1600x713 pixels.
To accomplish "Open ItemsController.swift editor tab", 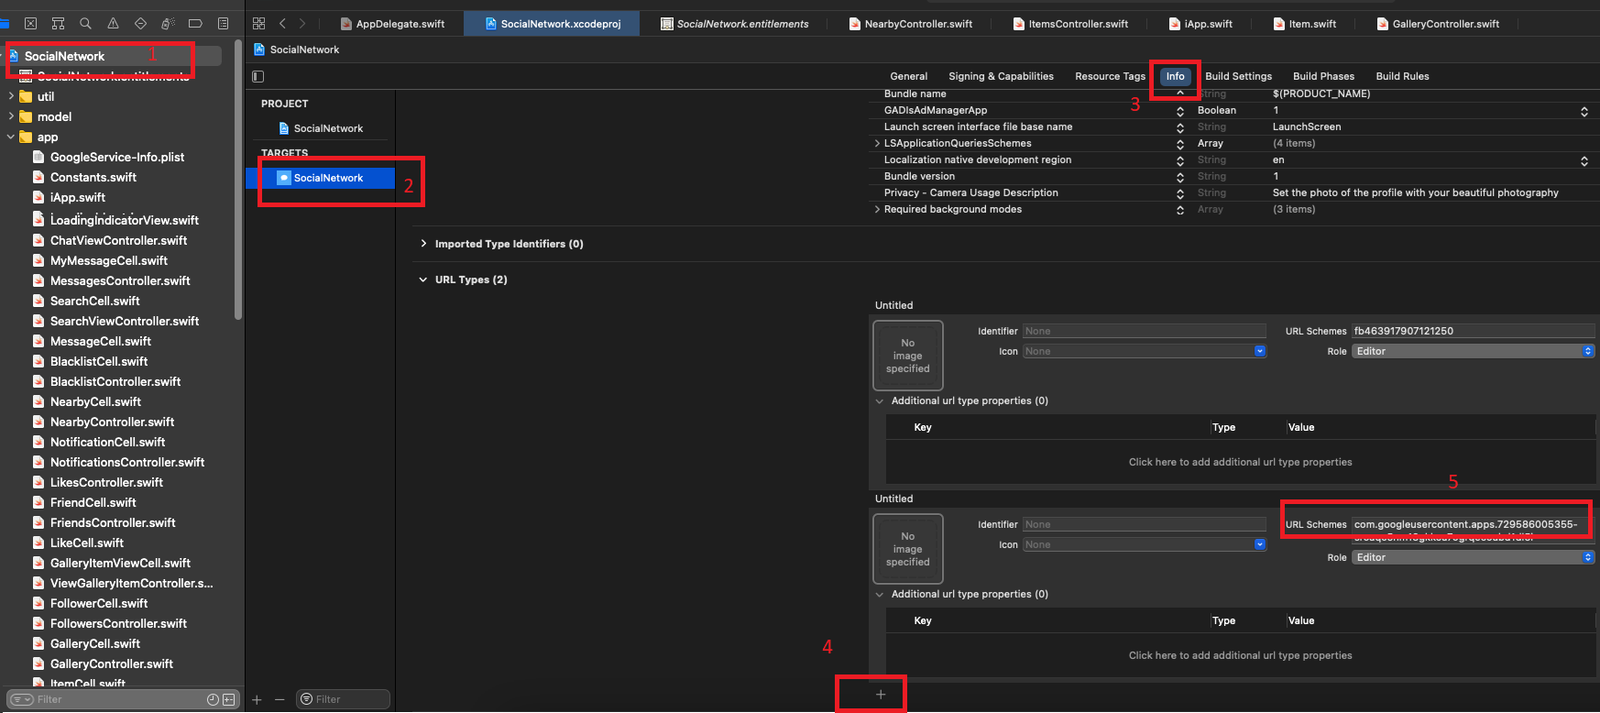I will point(1071,23).
